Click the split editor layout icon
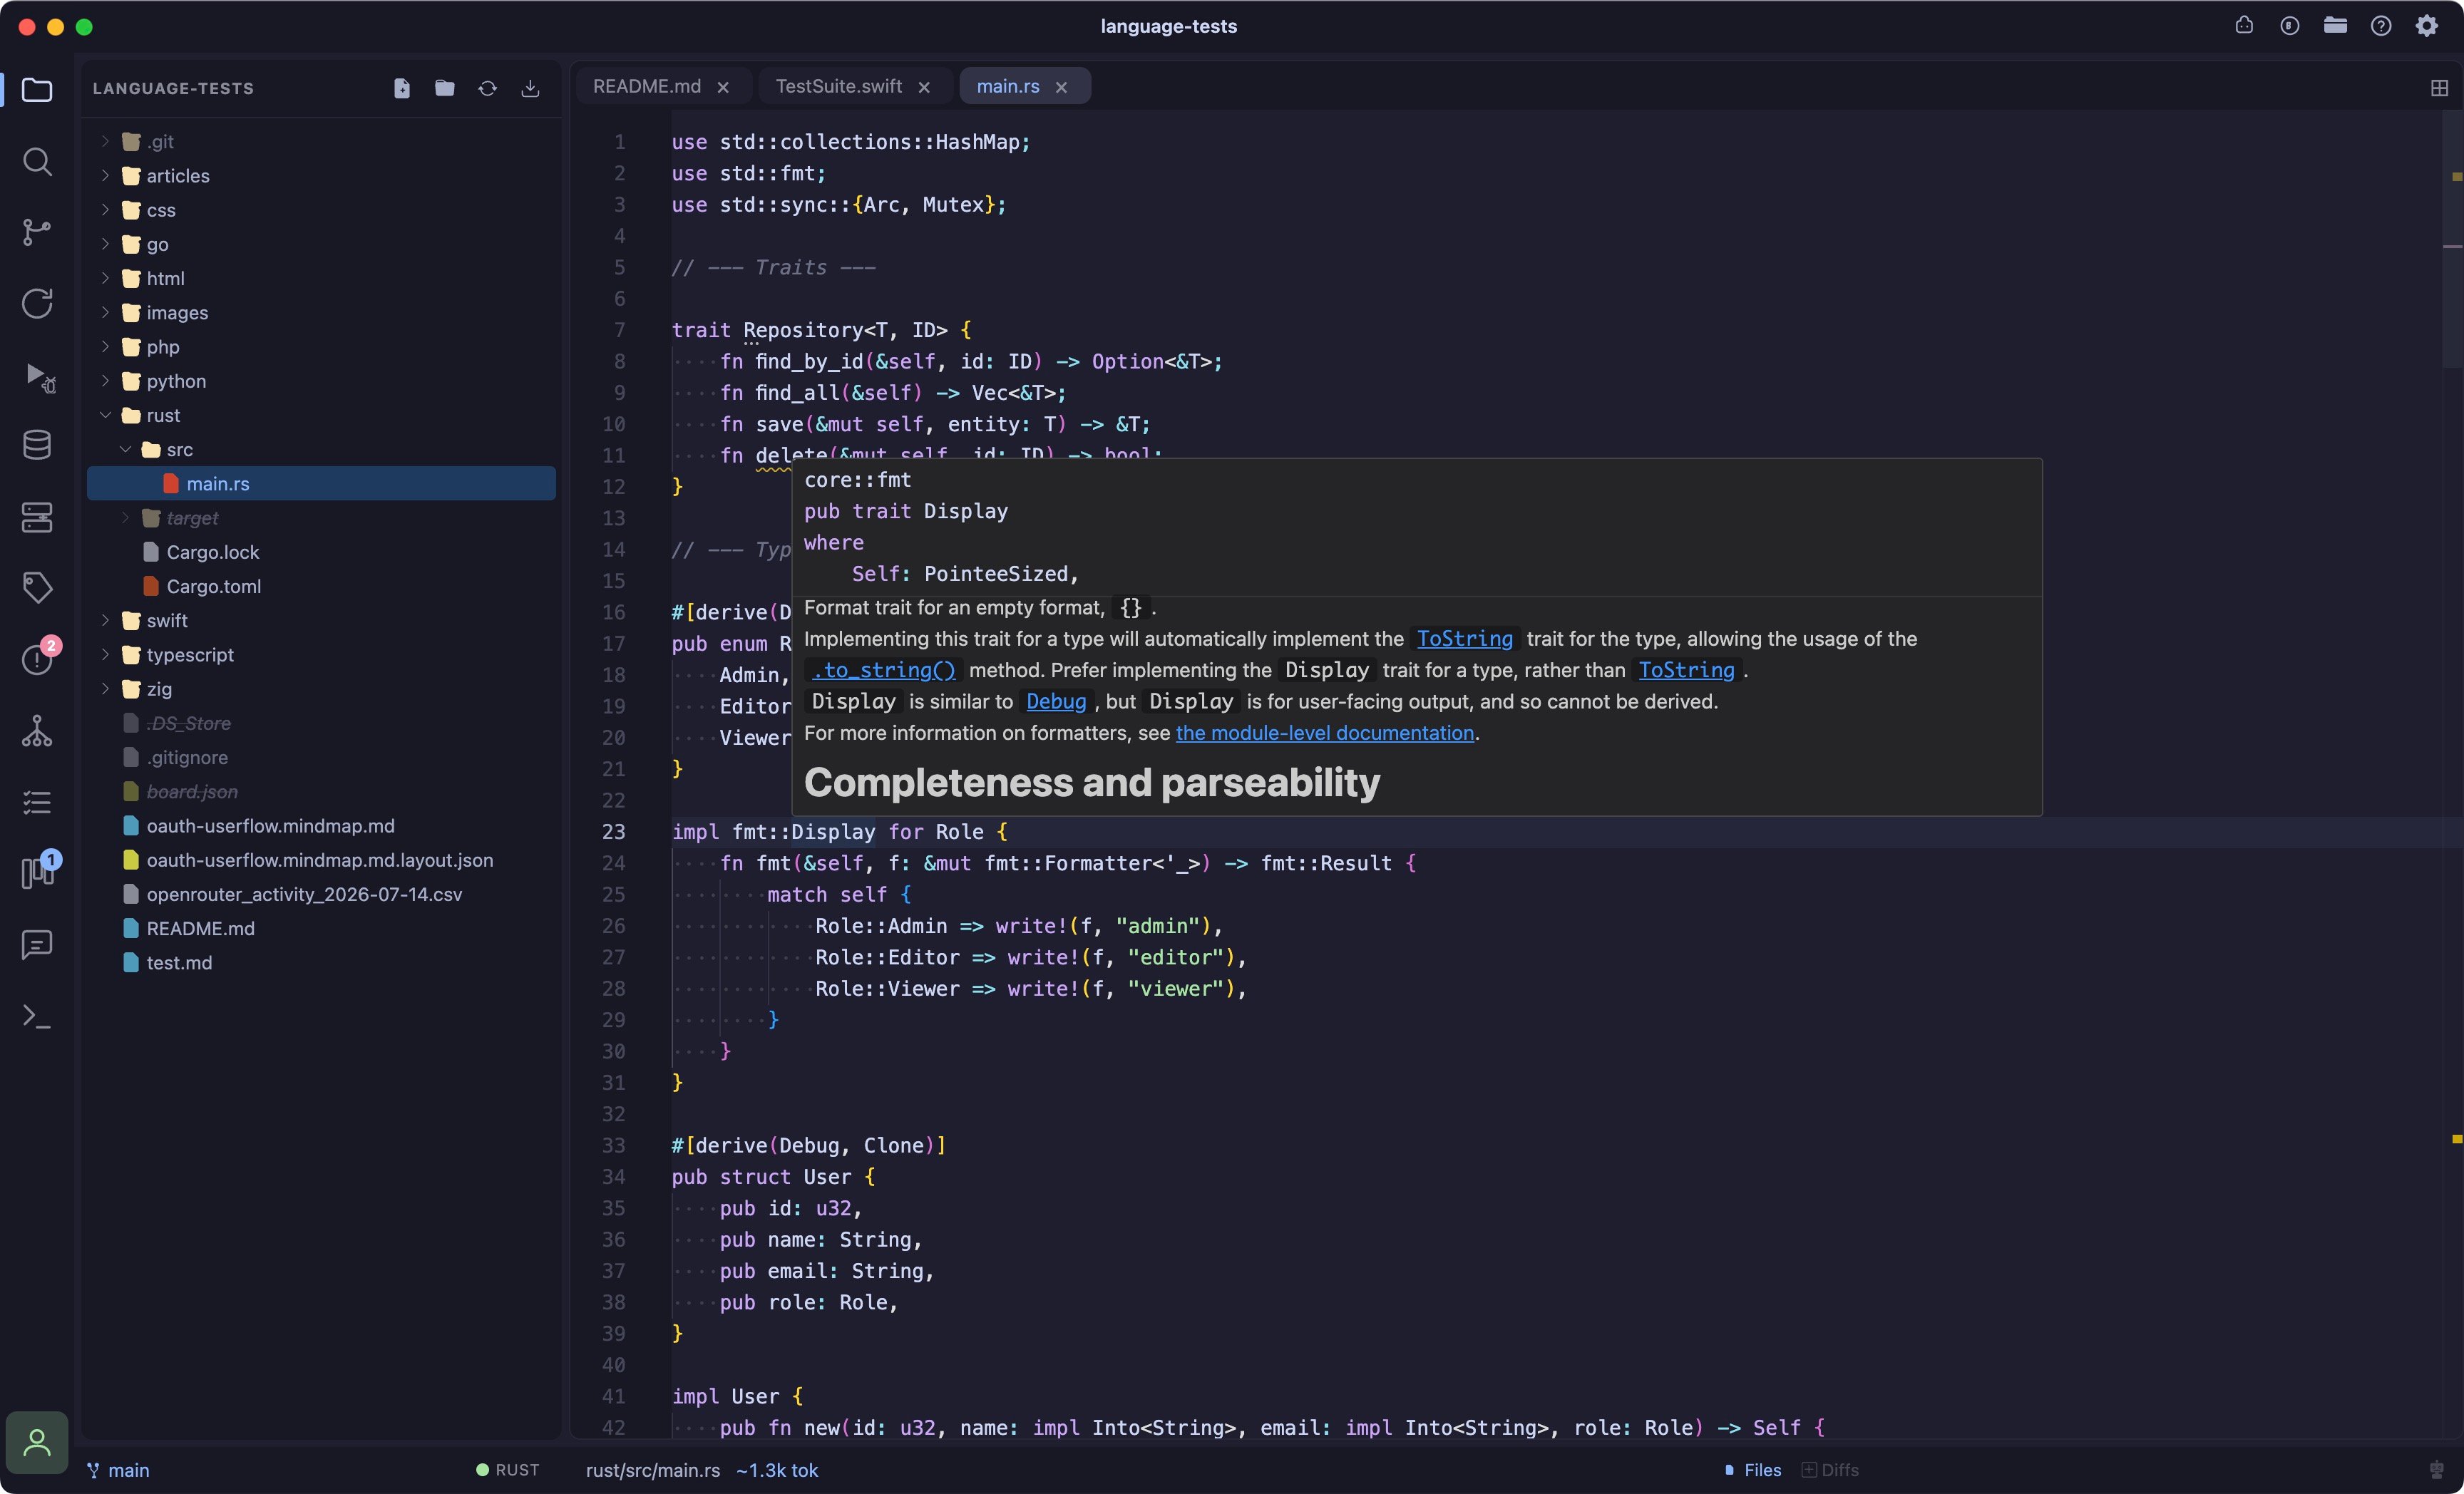The height and width of the screenshot is (1494, 2464). [2439, 88]
